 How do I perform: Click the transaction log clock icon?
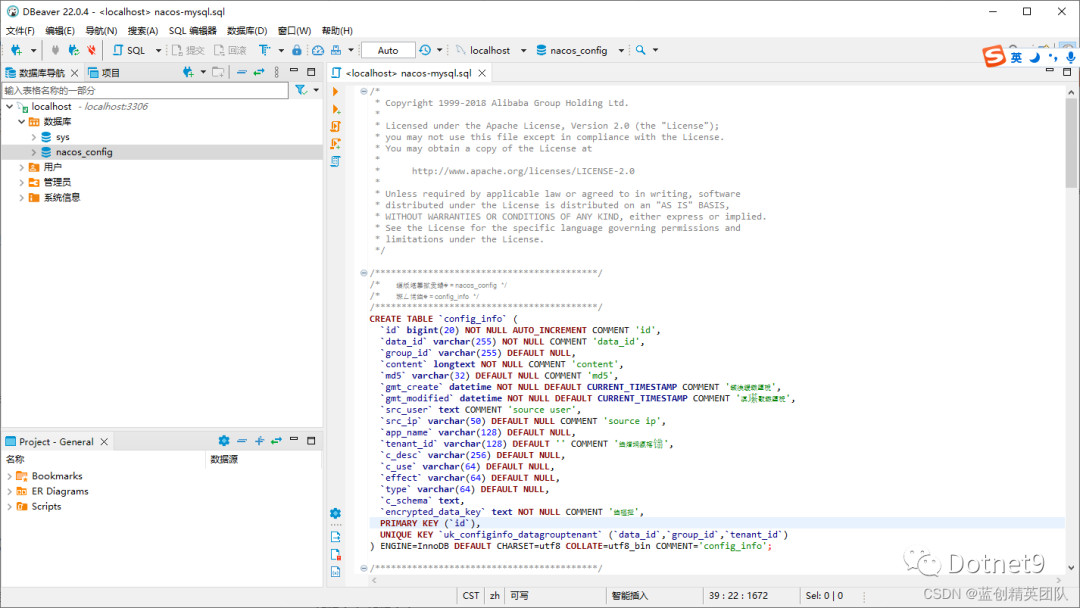pos(425,50)
